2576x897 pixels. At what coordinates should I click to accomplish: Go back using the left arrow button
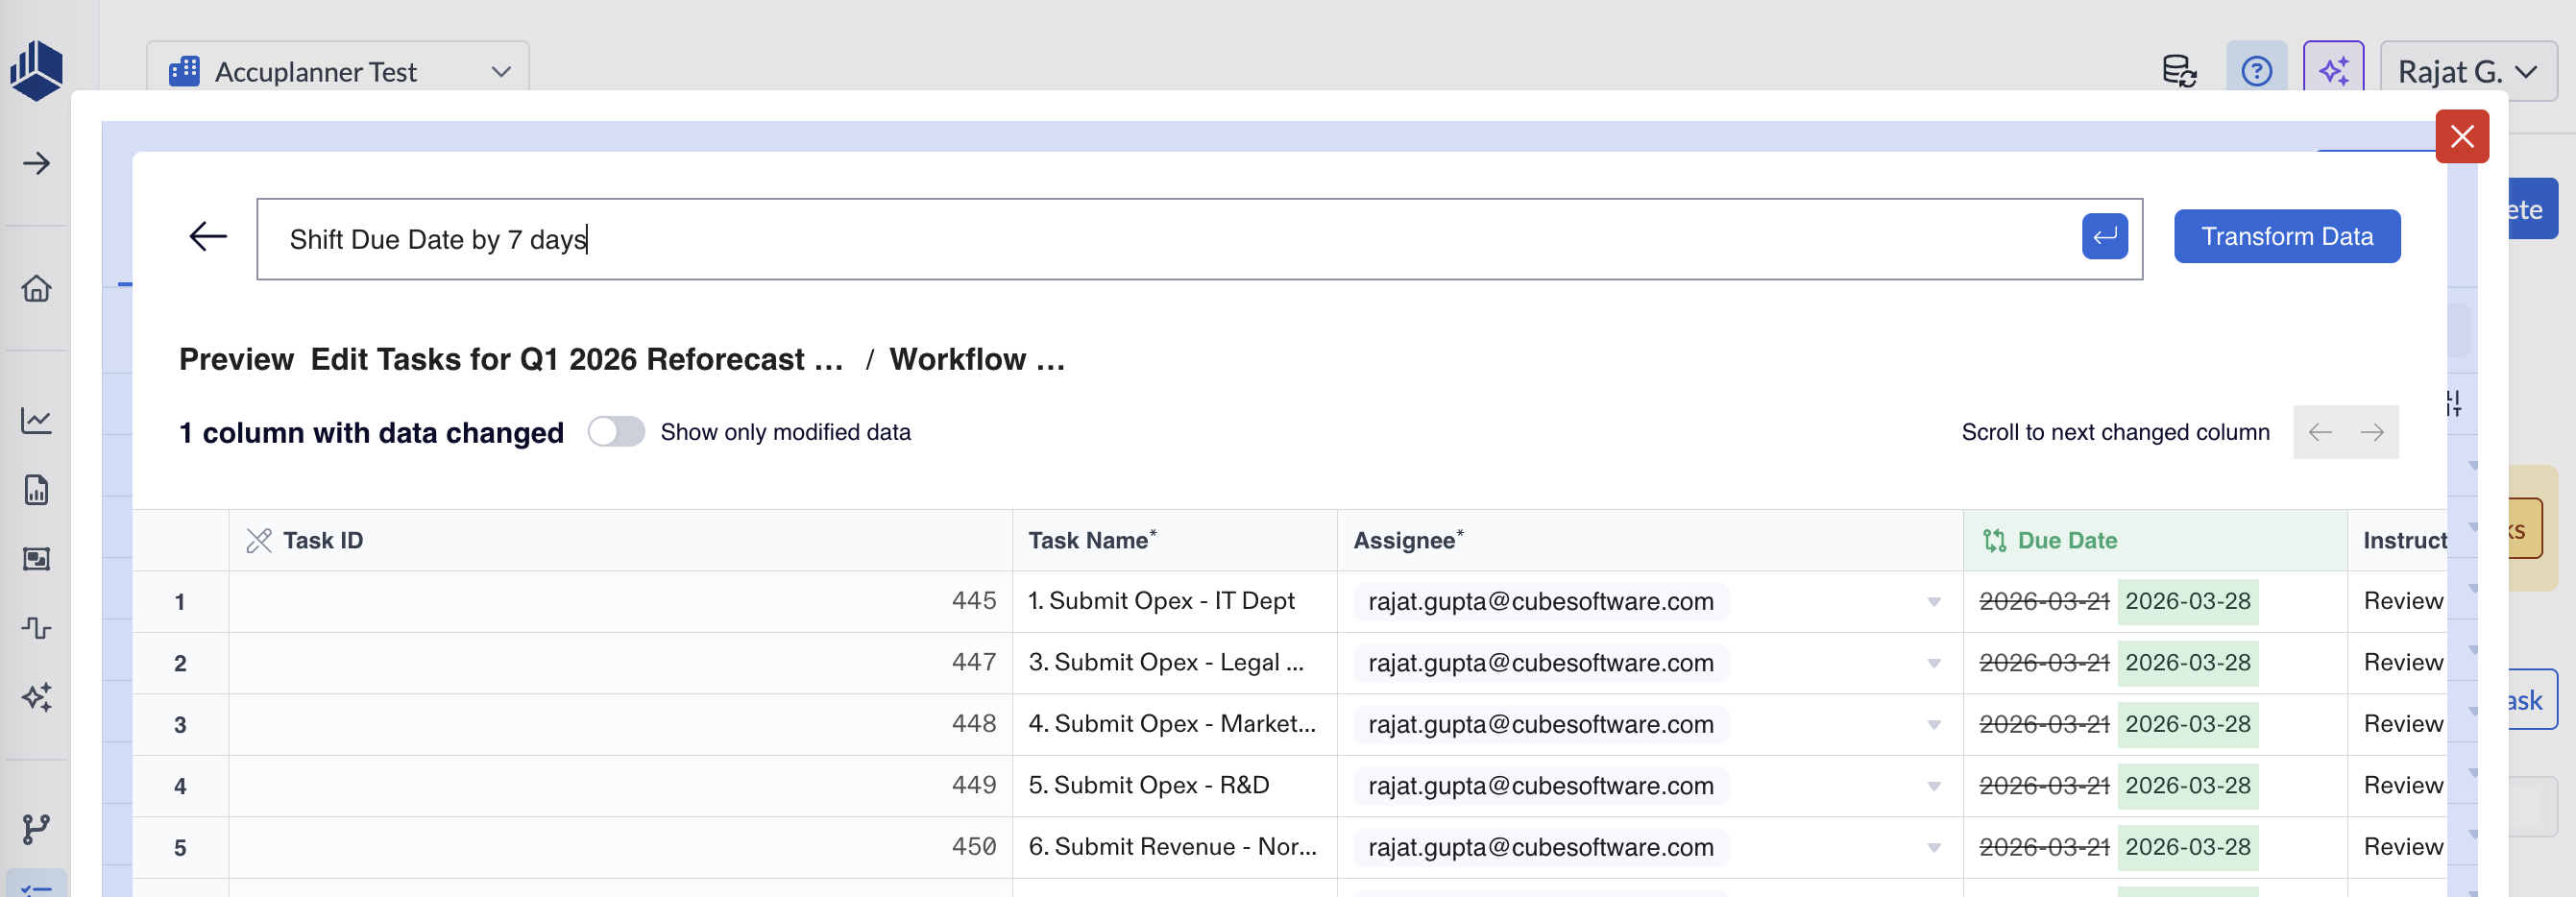coord(208,237)
